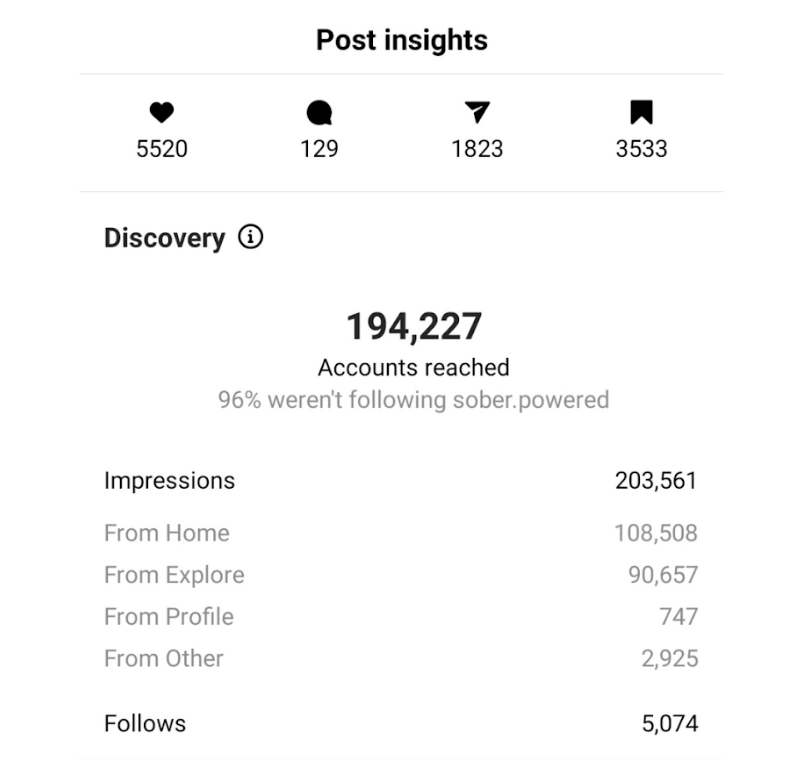Select the 129 comments count
This screenshot has width=799, height=776.
pos(319,149)
